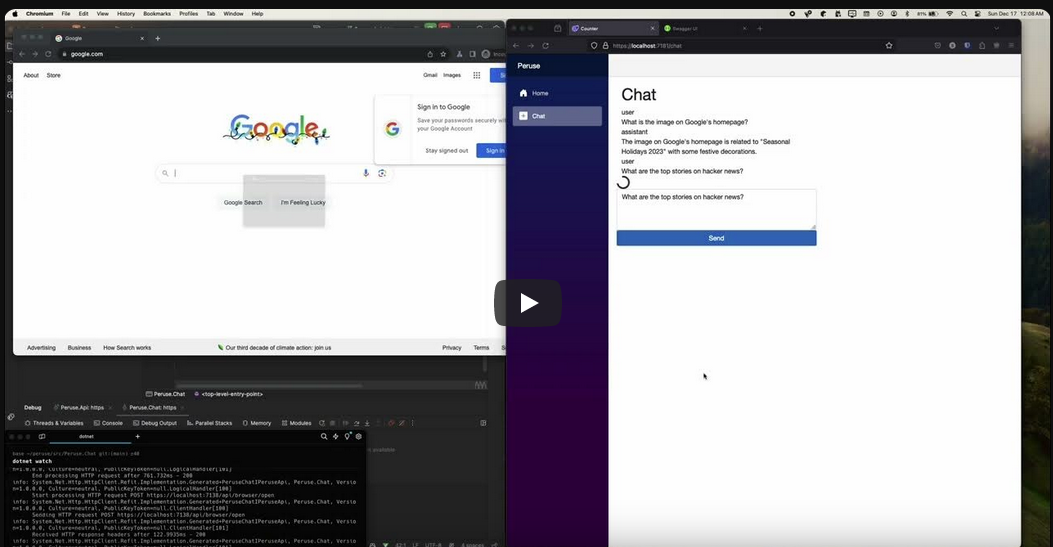Bookmark the localhost page with star
Image resolution: width=1053 pixels, height=547 pixels.
click(x=889, y=46)
